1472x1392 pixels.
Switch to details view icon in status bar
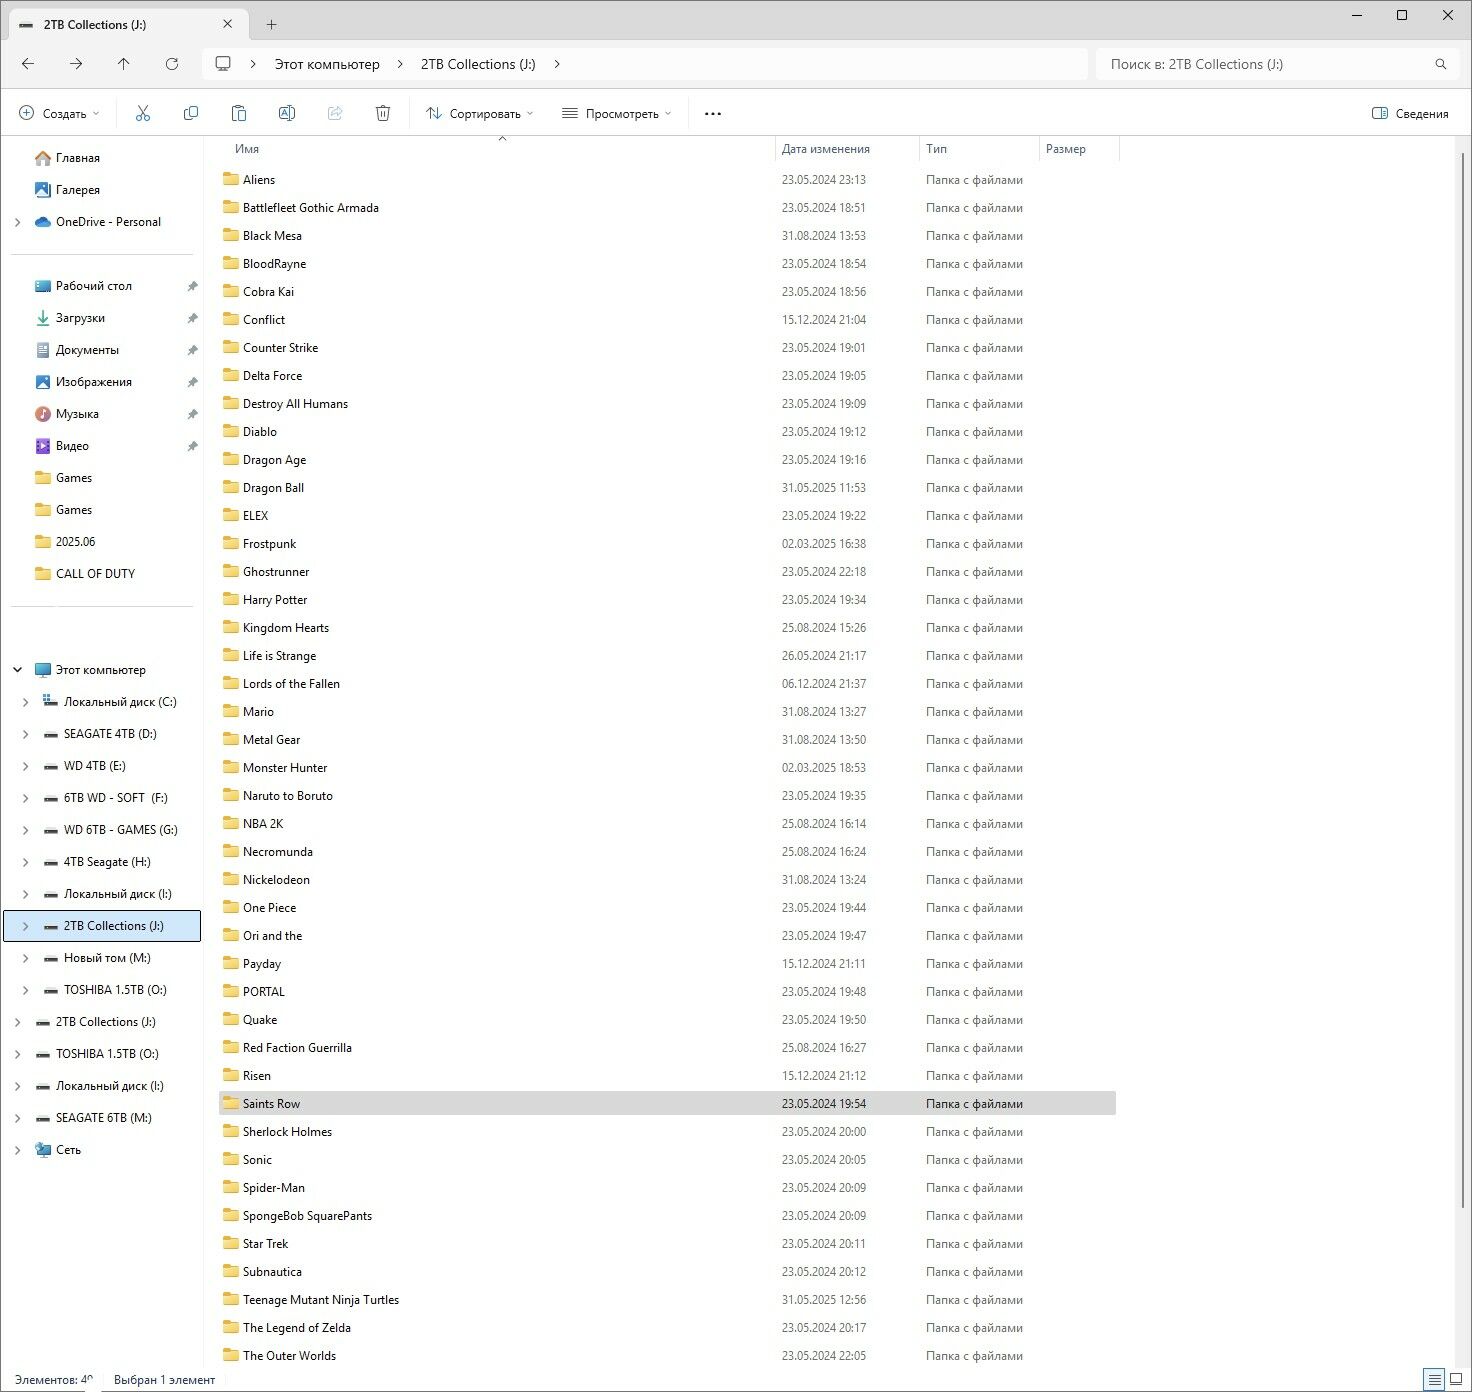(x=1433, y=1380)
